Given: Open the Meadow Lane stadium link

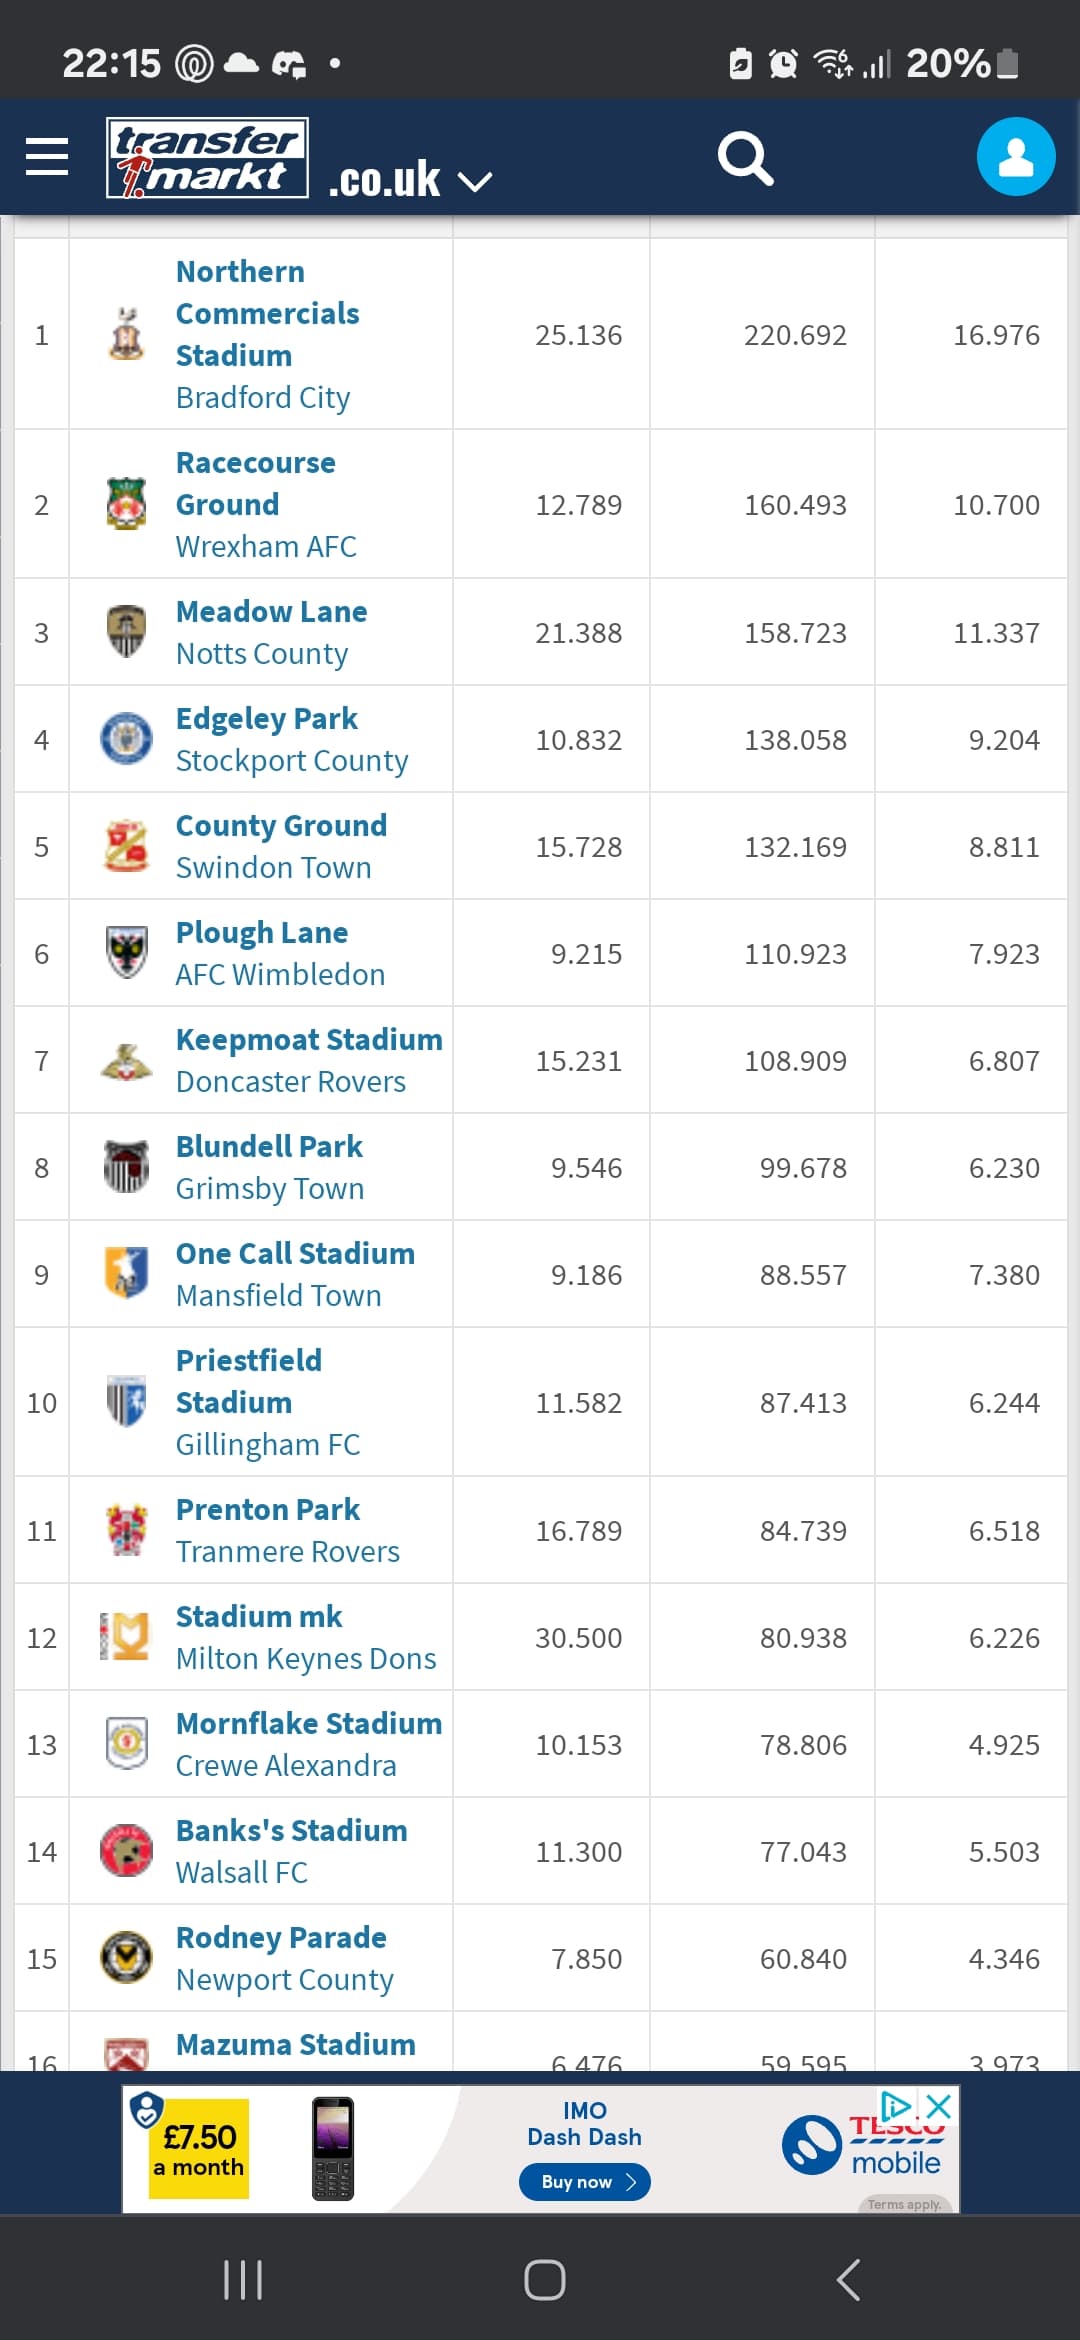Looking at the screenshot, I should (271, 611).
